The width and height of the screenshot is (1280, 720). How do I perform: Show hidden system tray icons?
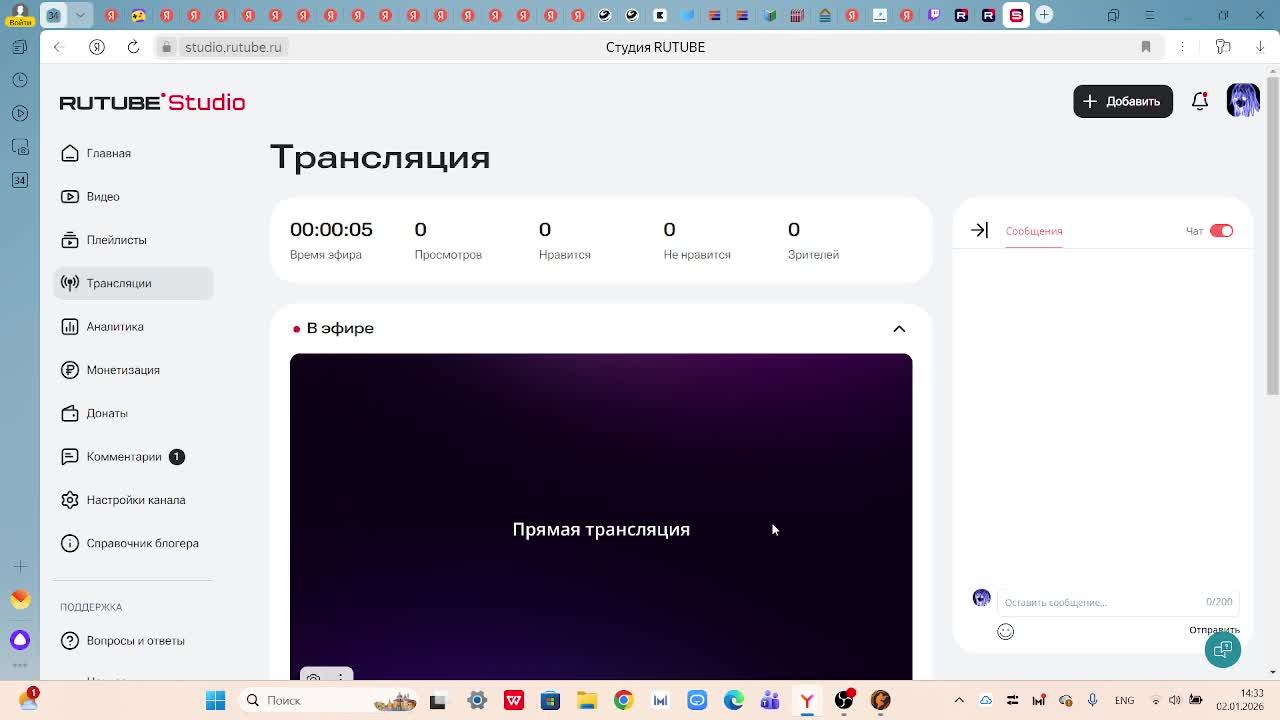point(959,700)
